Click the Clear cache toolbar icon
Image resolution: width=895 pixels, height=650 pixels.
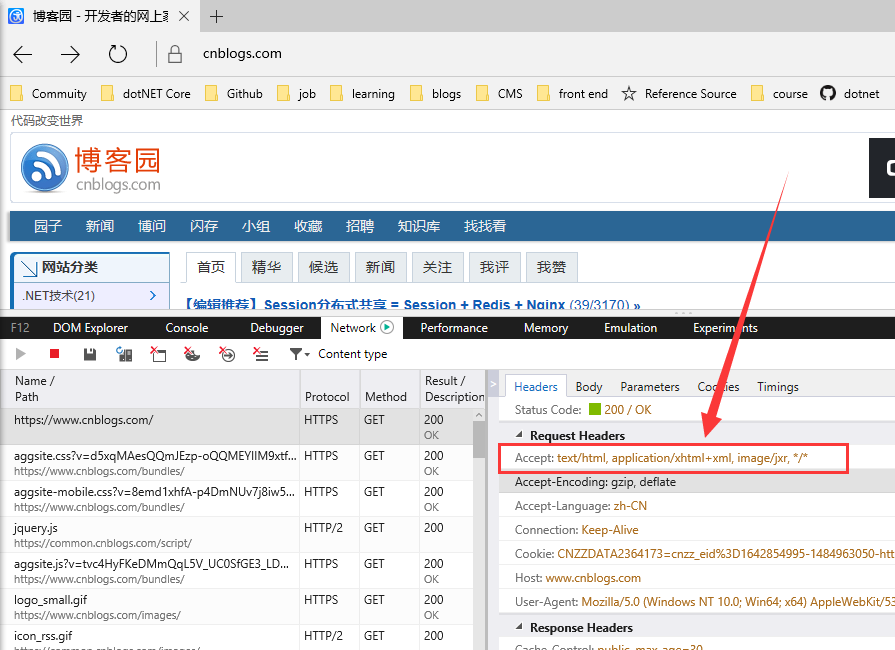[158, 354]
